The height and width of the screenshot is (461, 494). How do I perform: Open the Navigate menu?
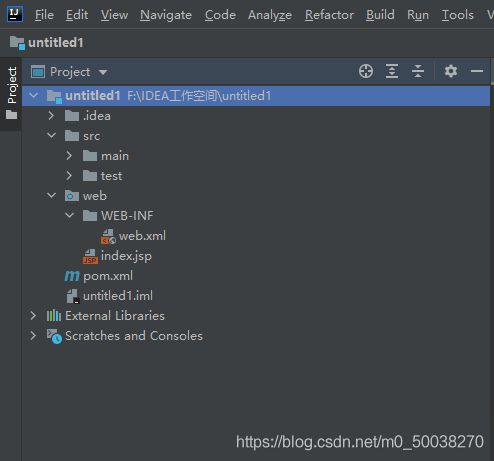click(166, 15)
